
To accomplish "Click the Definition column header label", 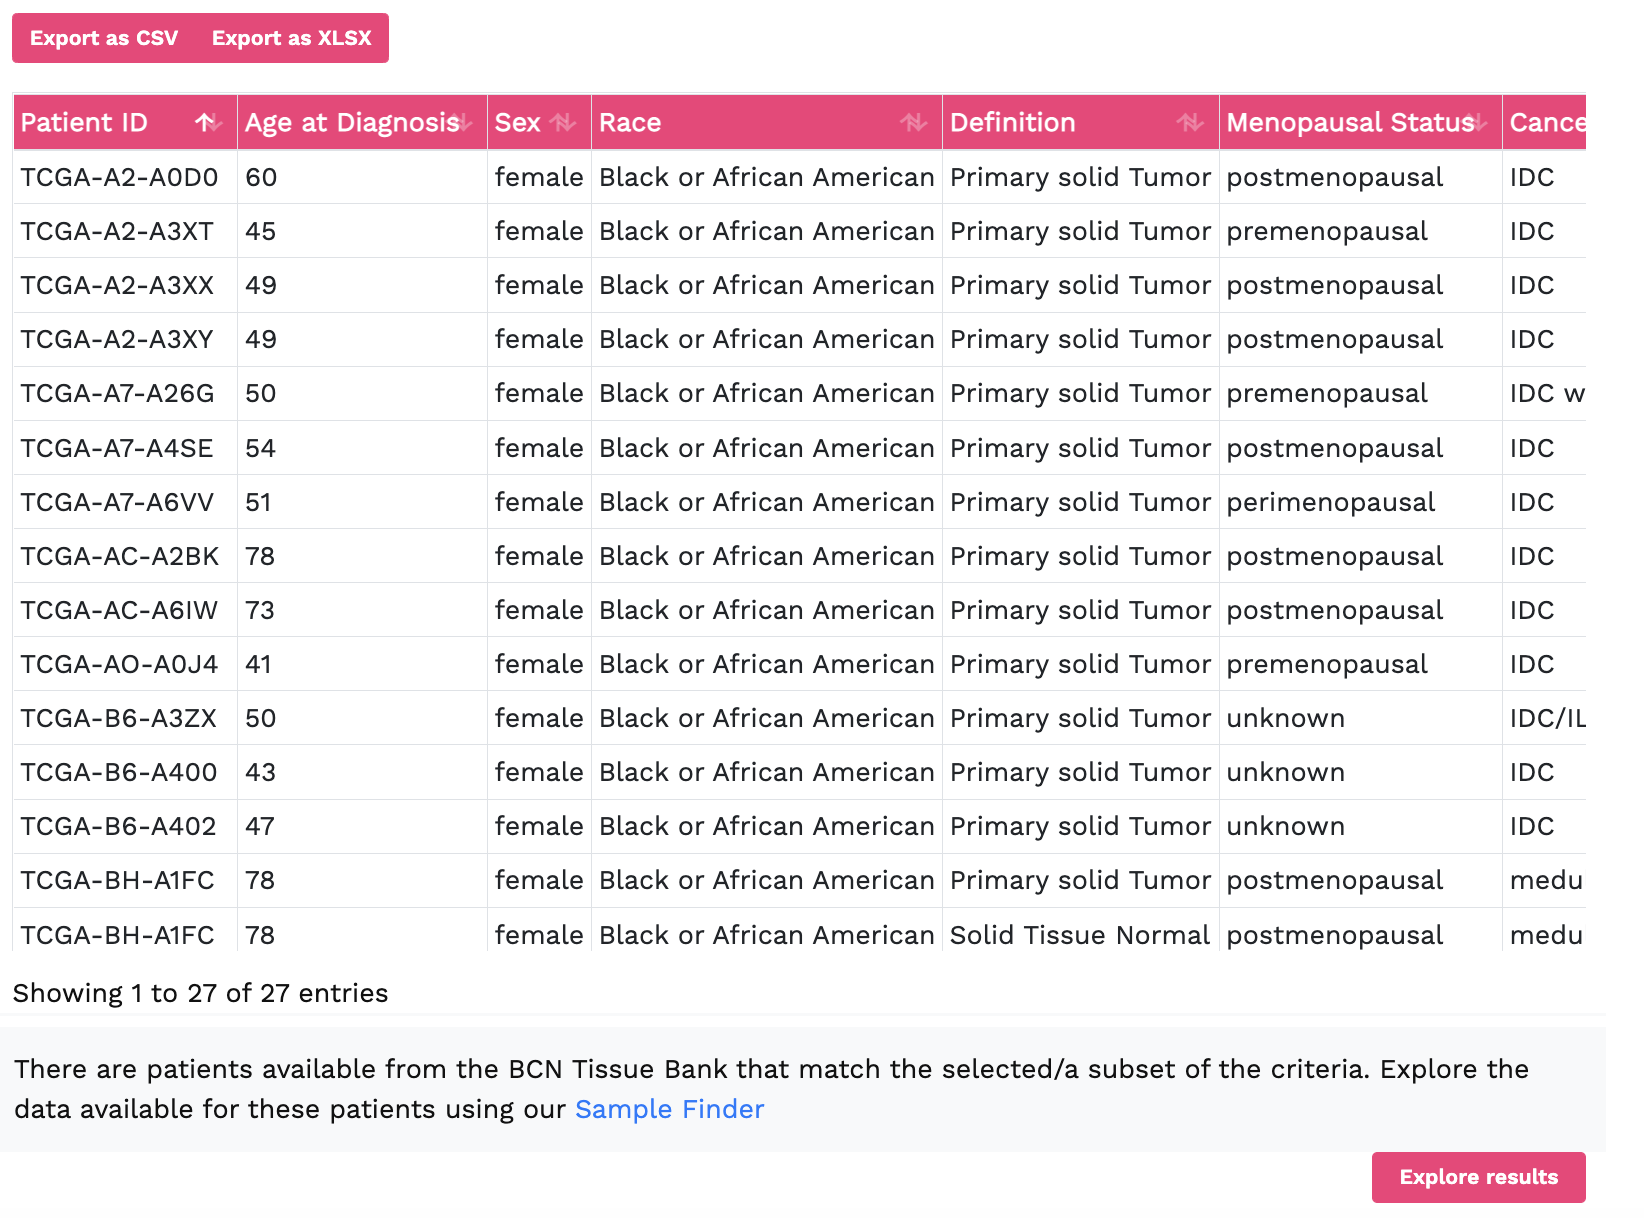I will 1012,122.
